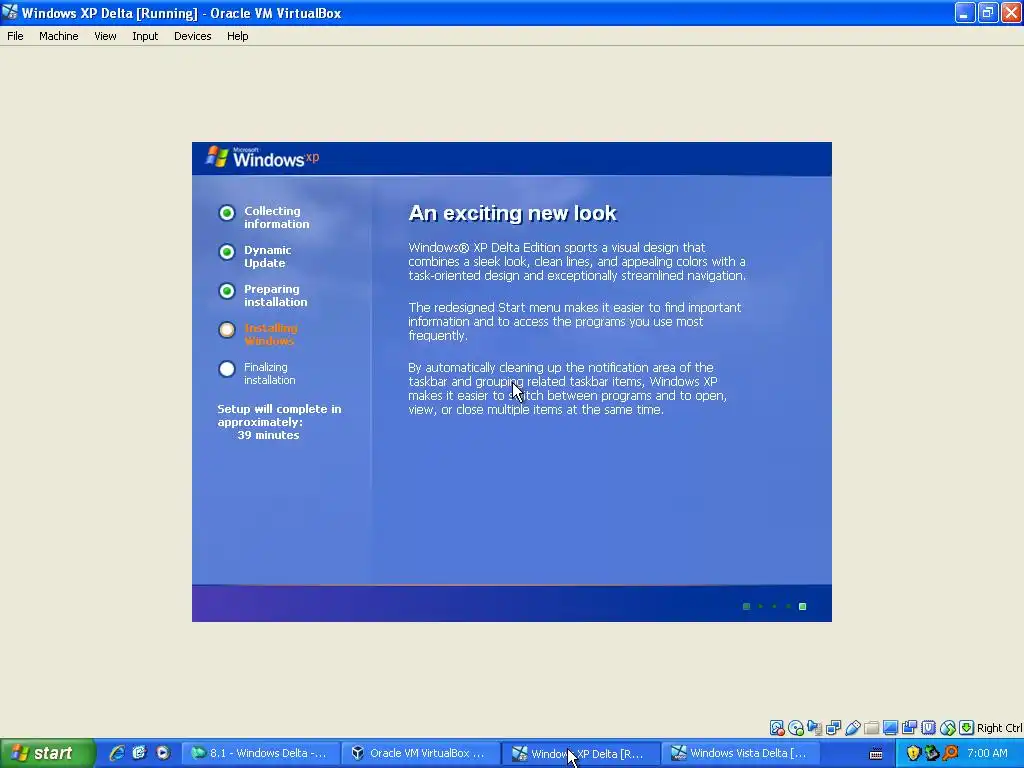Click the green-black tray icon
Viewport: 1024px width, 768px height.
click(x=932, y=753)
